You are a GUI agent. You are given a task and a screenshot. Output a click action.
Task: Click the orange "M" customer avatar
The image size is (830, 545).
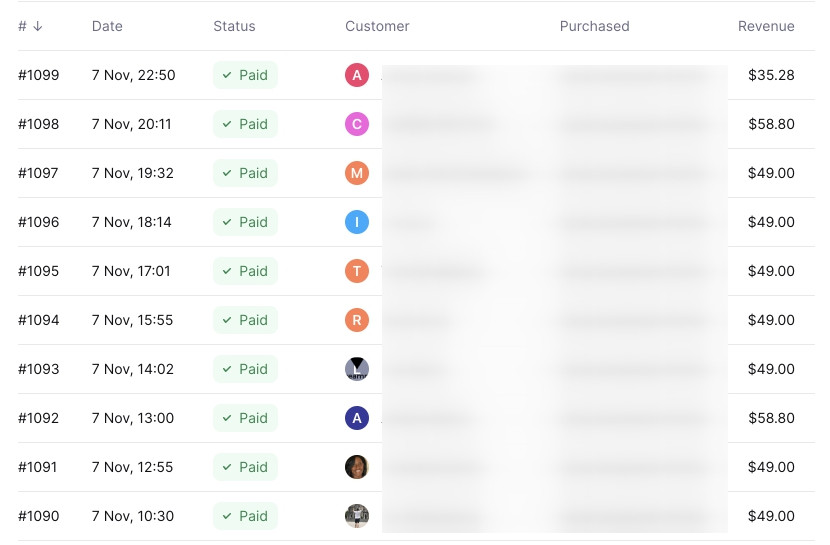357,173
